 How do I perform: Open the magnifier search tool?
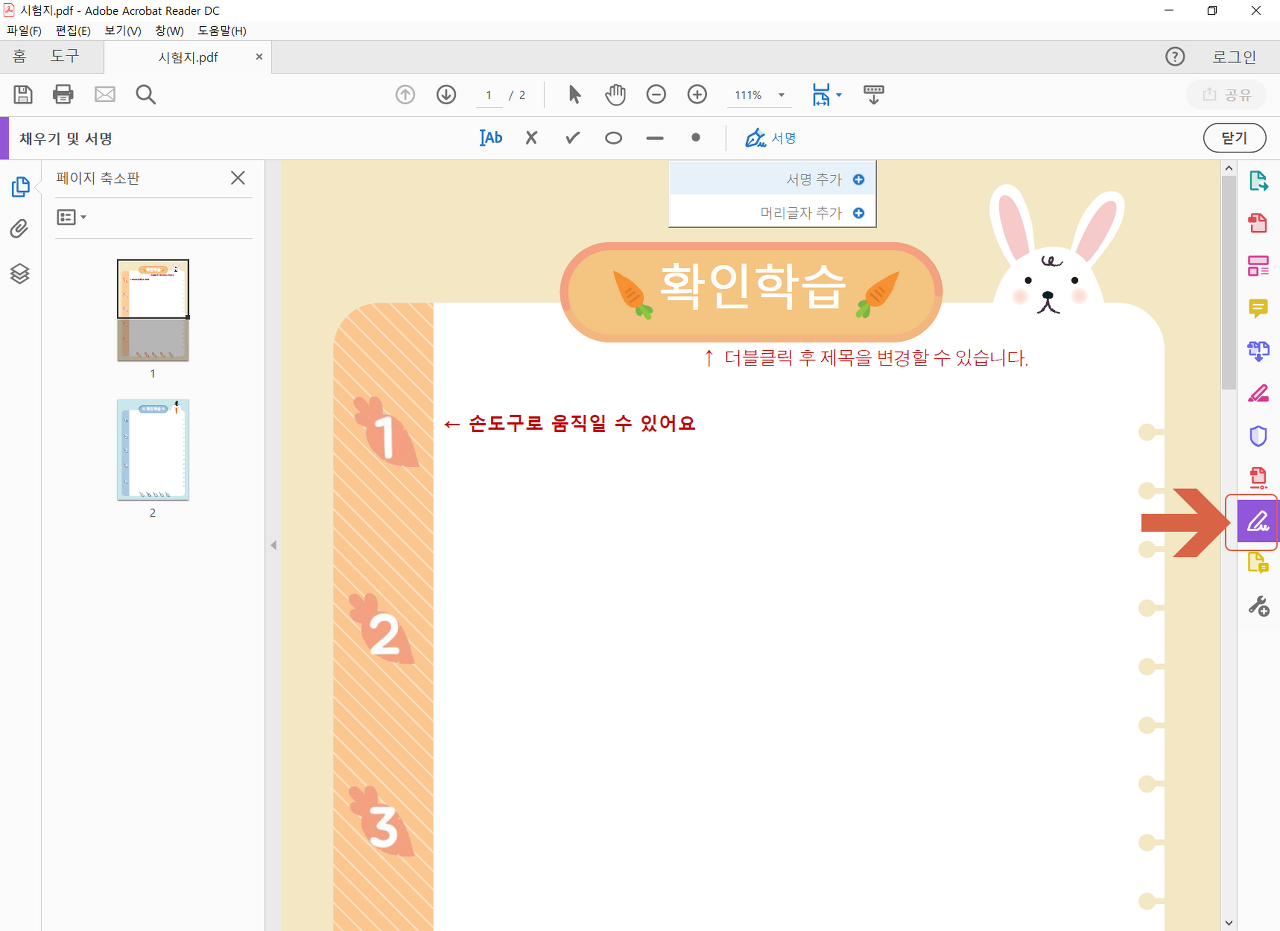point(146,95)
